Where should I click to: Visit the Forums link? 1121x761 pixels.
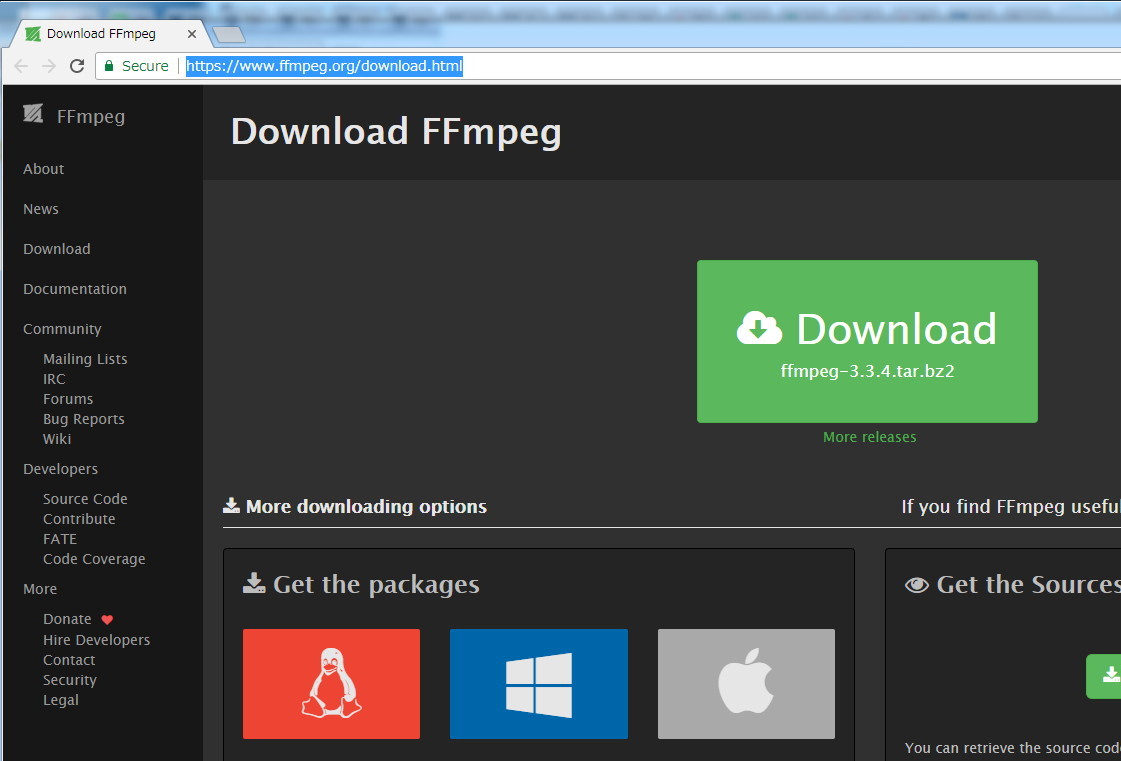point(68,399)
